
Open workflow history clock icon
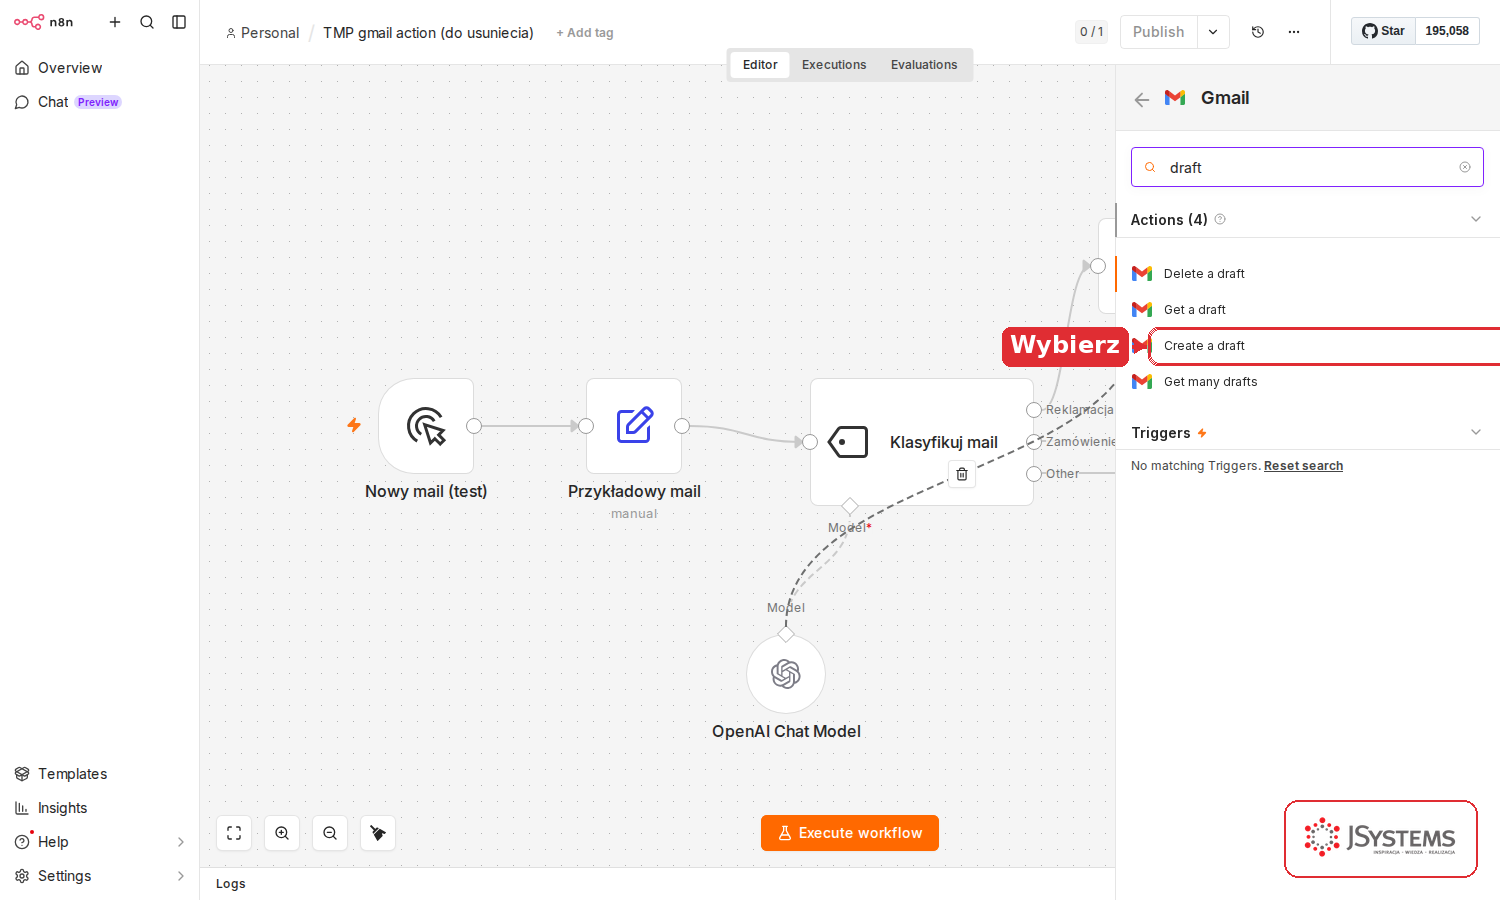click(x=1258, y=32)
